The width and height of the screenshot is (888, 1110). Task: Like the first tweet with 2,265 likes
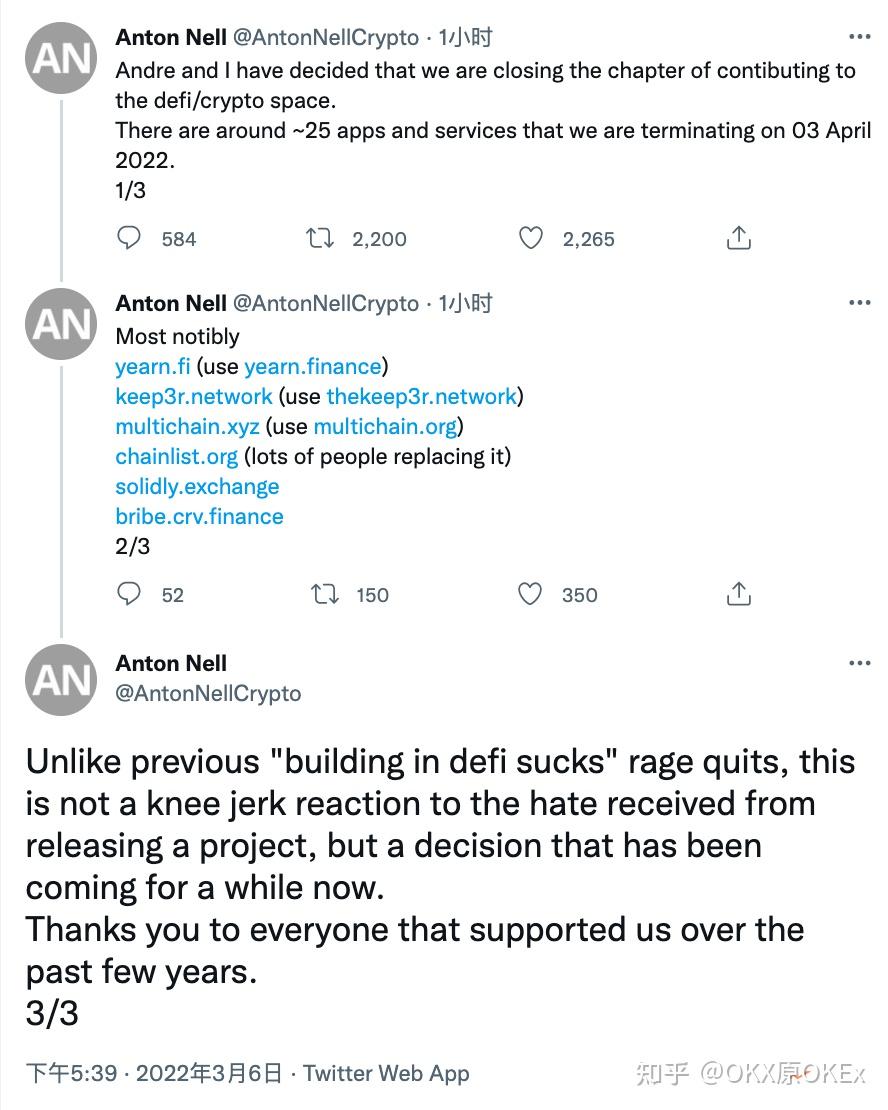pyautogui.click(x=531, y=238)
